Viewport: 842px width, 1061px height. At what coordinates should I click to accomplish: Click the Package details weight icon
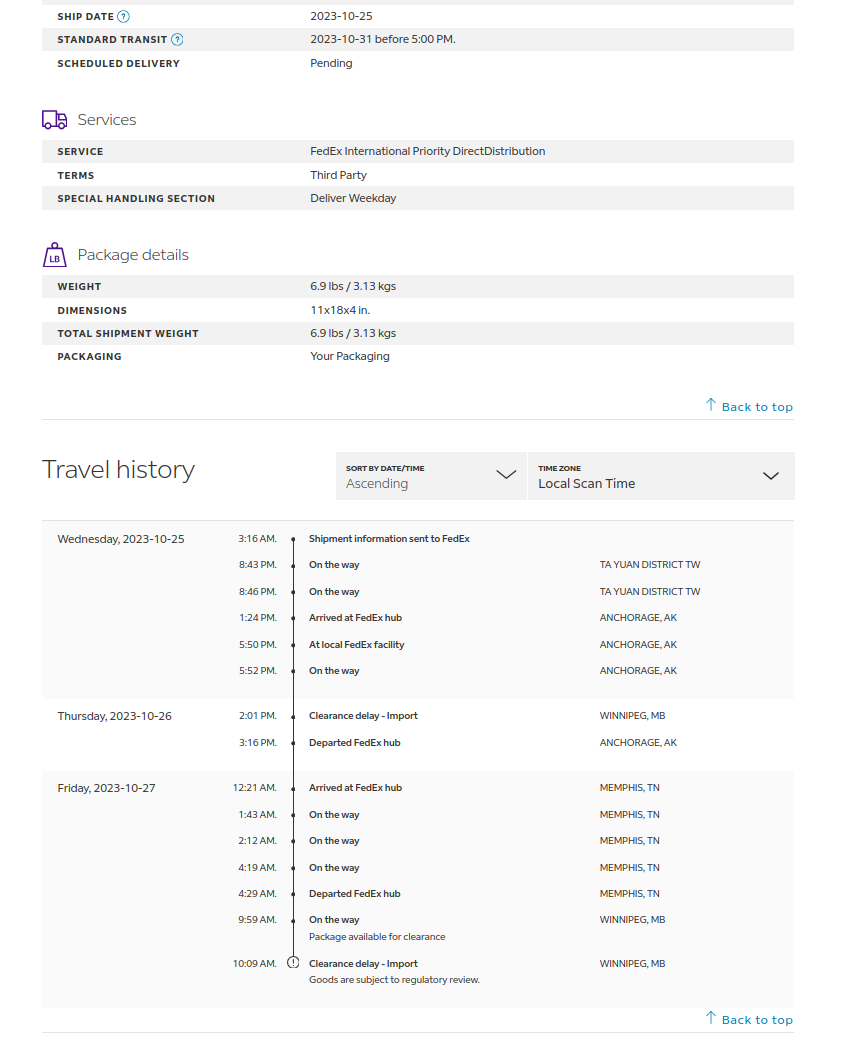coord(55,255)
